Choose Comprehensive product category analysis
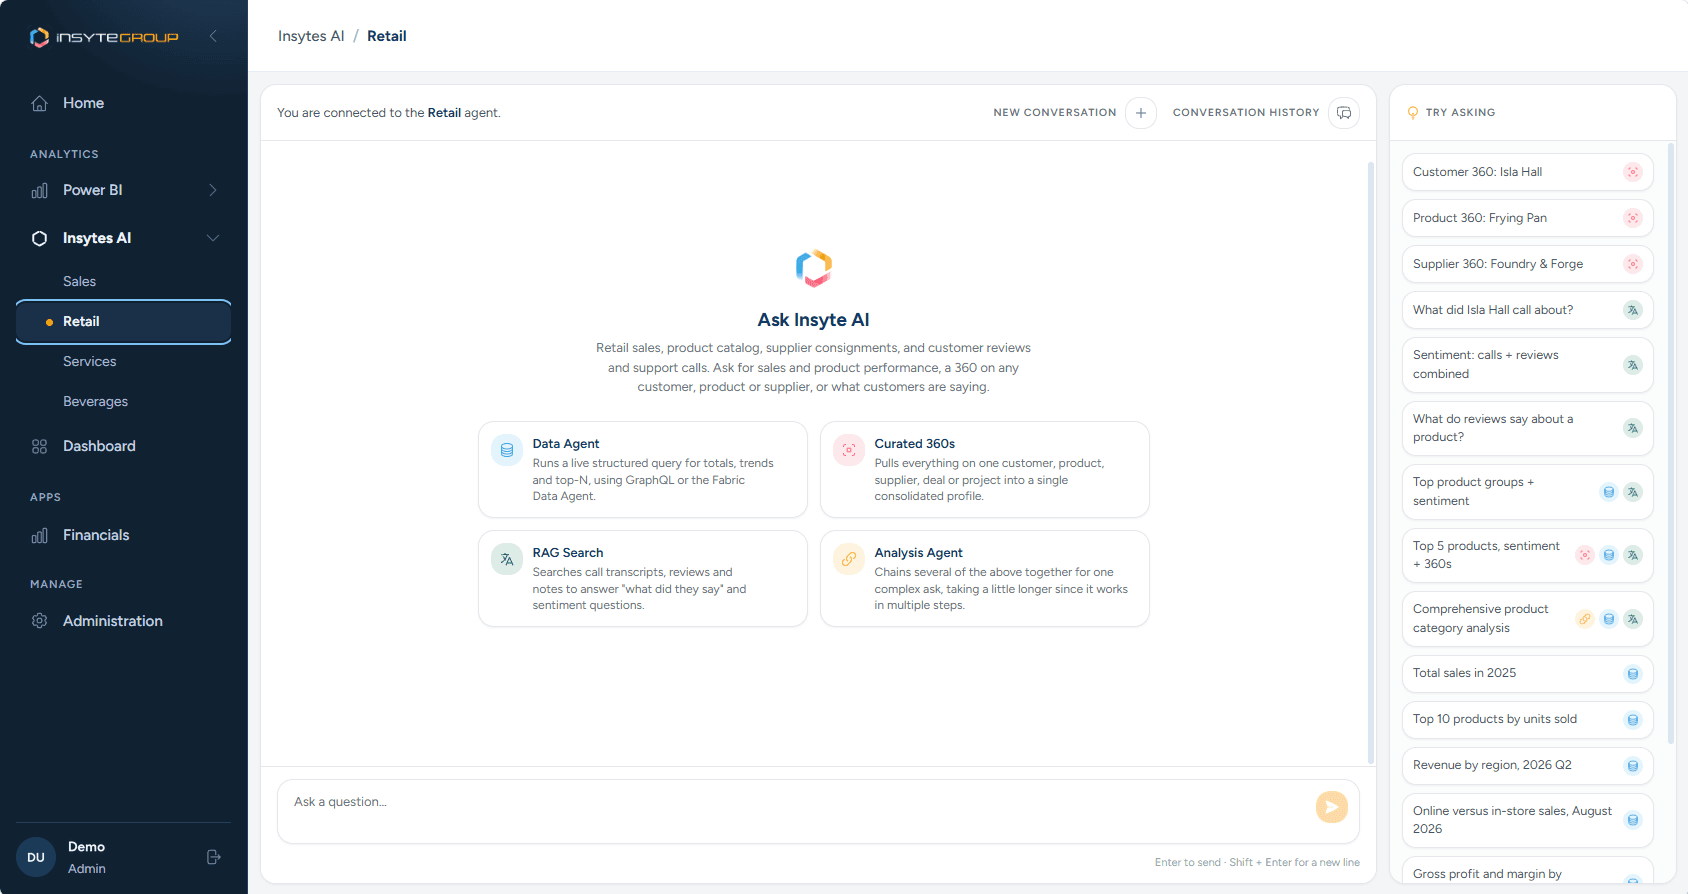This screenshot has width=1688, height=894. tap(1528, 619)
